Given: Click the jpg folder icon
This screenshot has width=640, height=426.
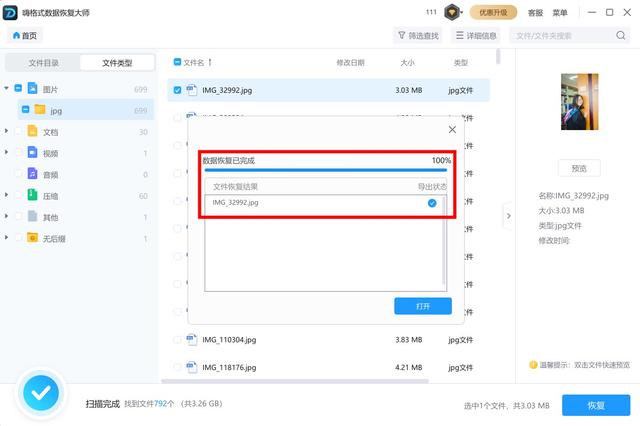Looking at the screenshot, I should click(40, 109).
